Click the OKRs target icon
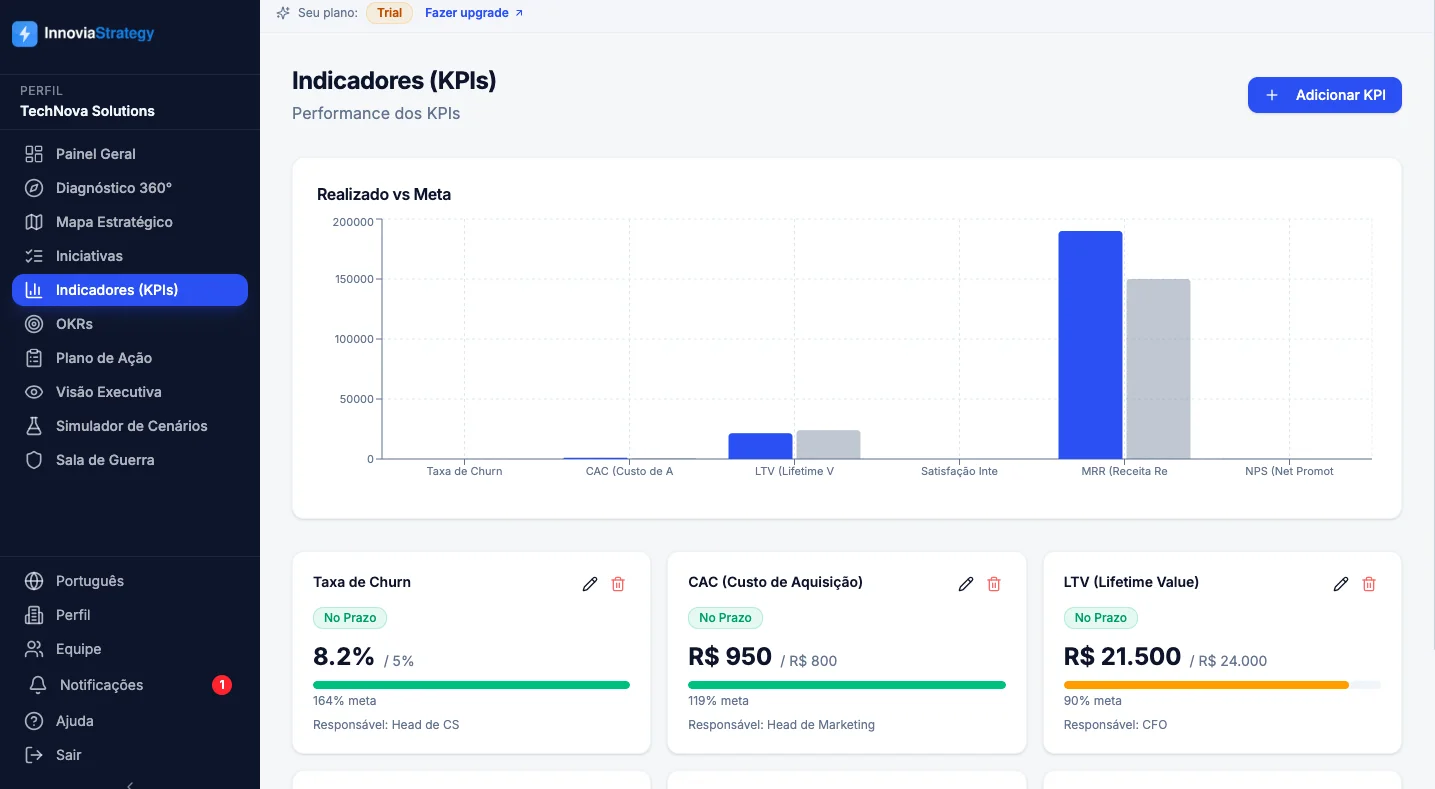This screenshot has width=1435, height=789. (x=34, y=324)
